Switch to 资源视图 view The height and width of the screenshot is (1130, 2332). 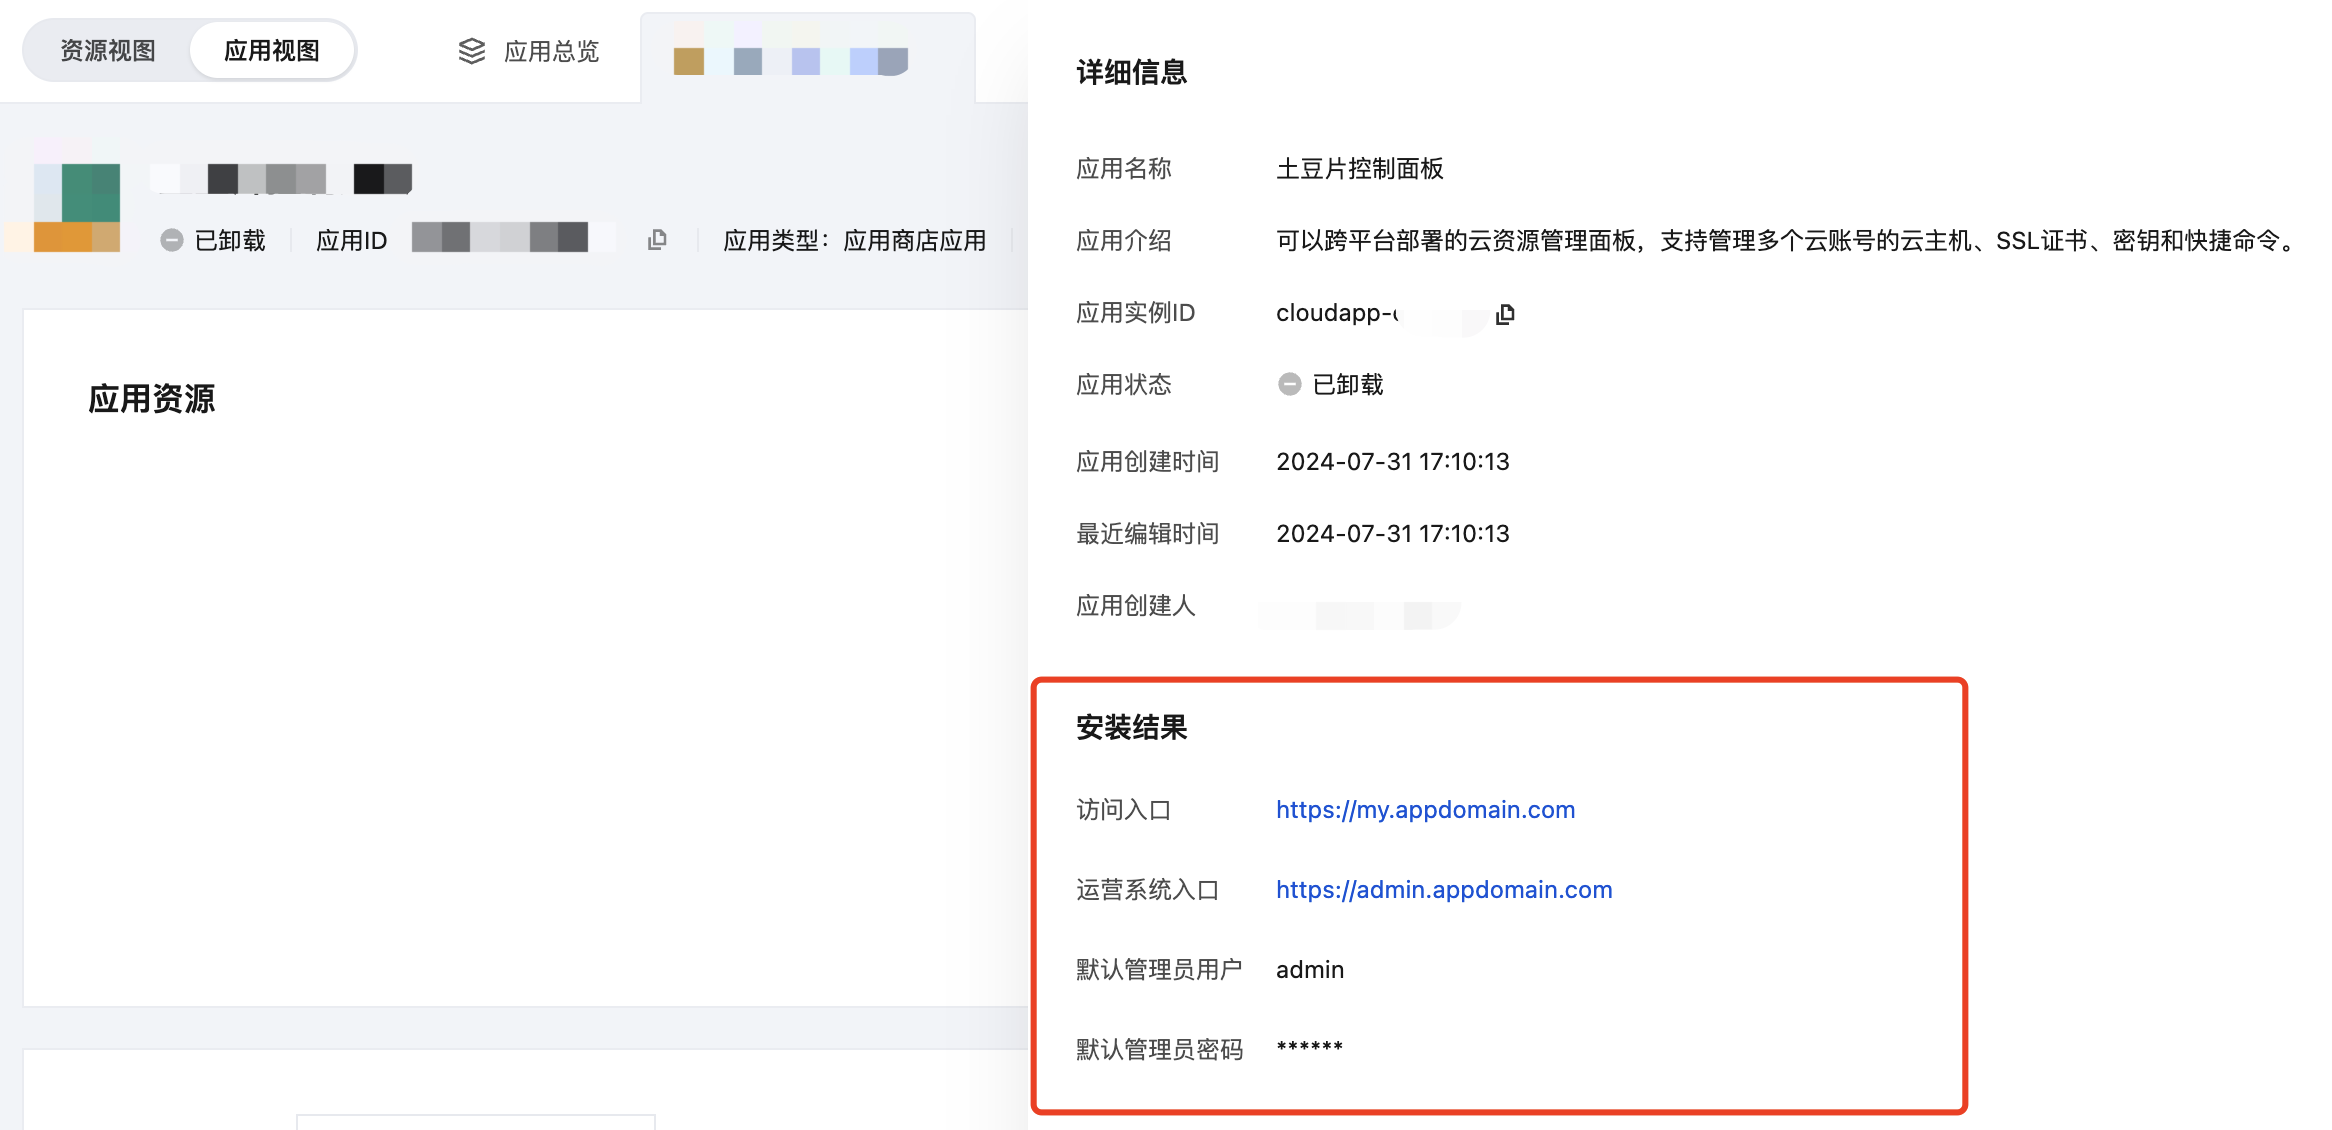(107, 51)
